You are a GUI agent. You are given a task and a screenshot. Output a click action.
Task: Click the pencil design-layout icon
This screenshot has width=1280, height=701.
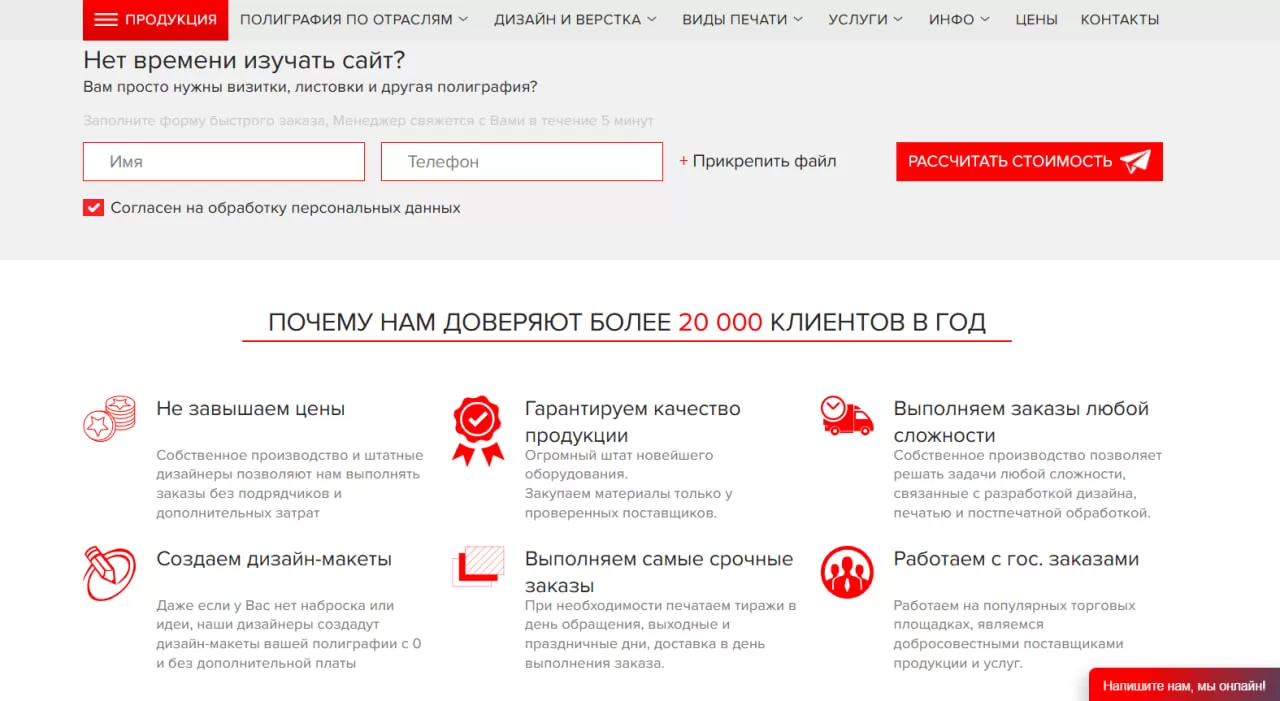pos(109,573)
